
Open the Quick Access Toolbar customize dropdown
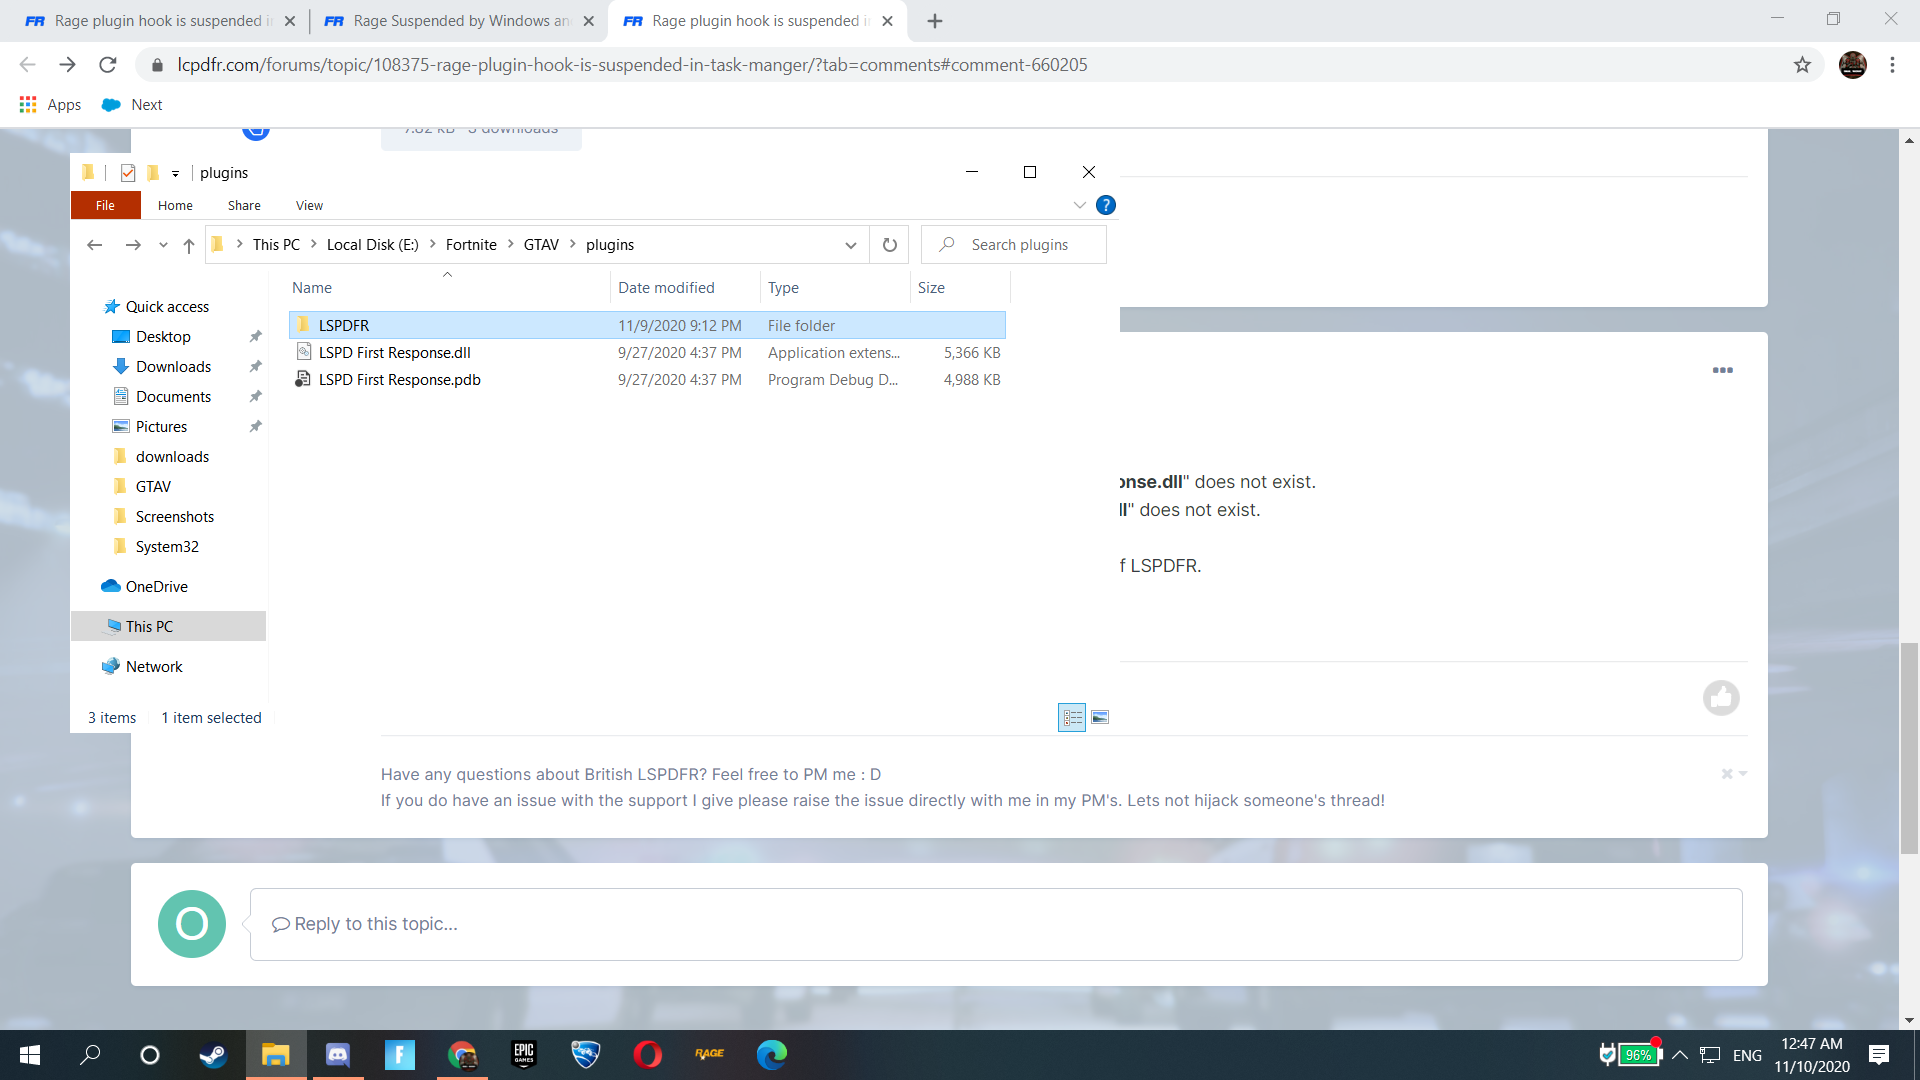[x=175, y=174]
